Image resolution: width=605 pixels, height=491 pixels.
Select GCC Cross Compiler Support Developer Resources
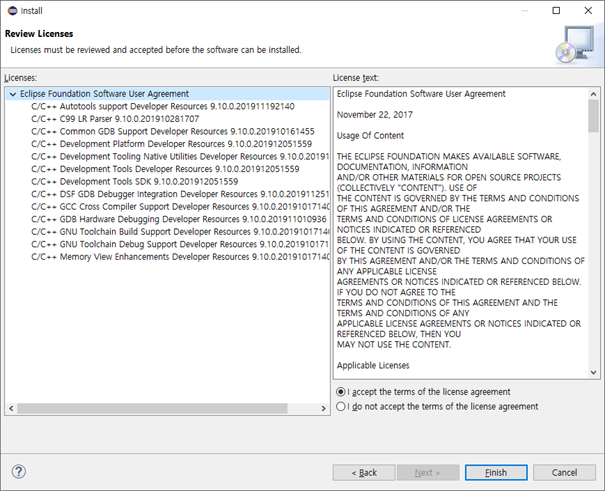180,207
